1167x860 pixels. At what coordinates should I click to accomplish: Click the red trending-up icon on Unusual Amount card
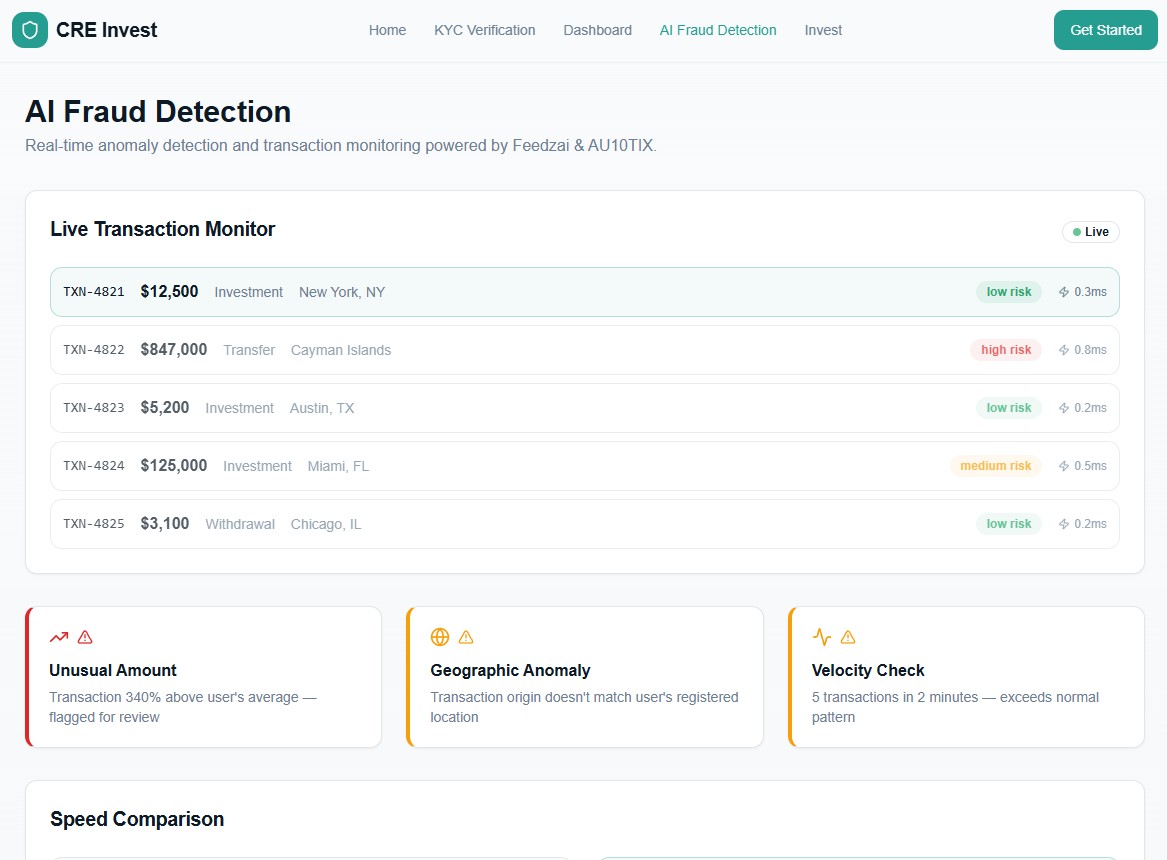click(x=59, y=637)
